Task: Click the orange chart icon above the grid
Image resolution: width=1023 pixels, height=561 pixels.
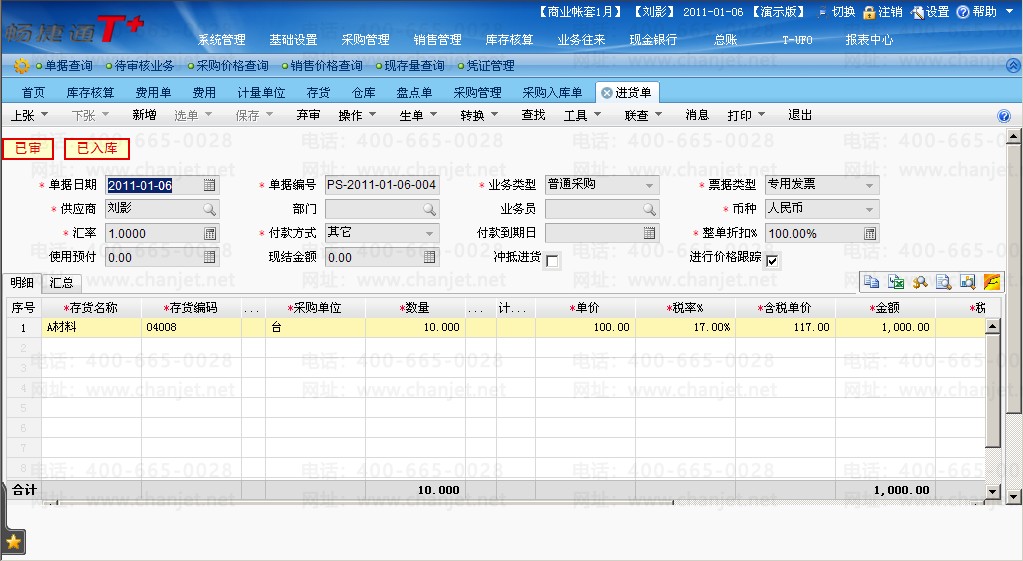Action: [992, 282]
